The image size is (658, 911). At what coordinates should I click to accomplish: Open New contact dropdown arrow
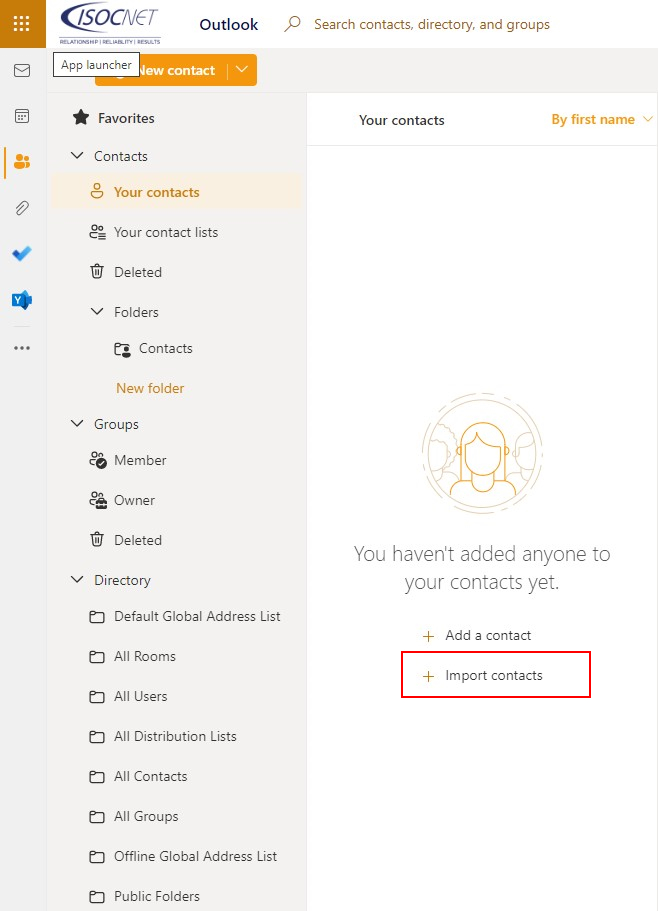point(243,70)
